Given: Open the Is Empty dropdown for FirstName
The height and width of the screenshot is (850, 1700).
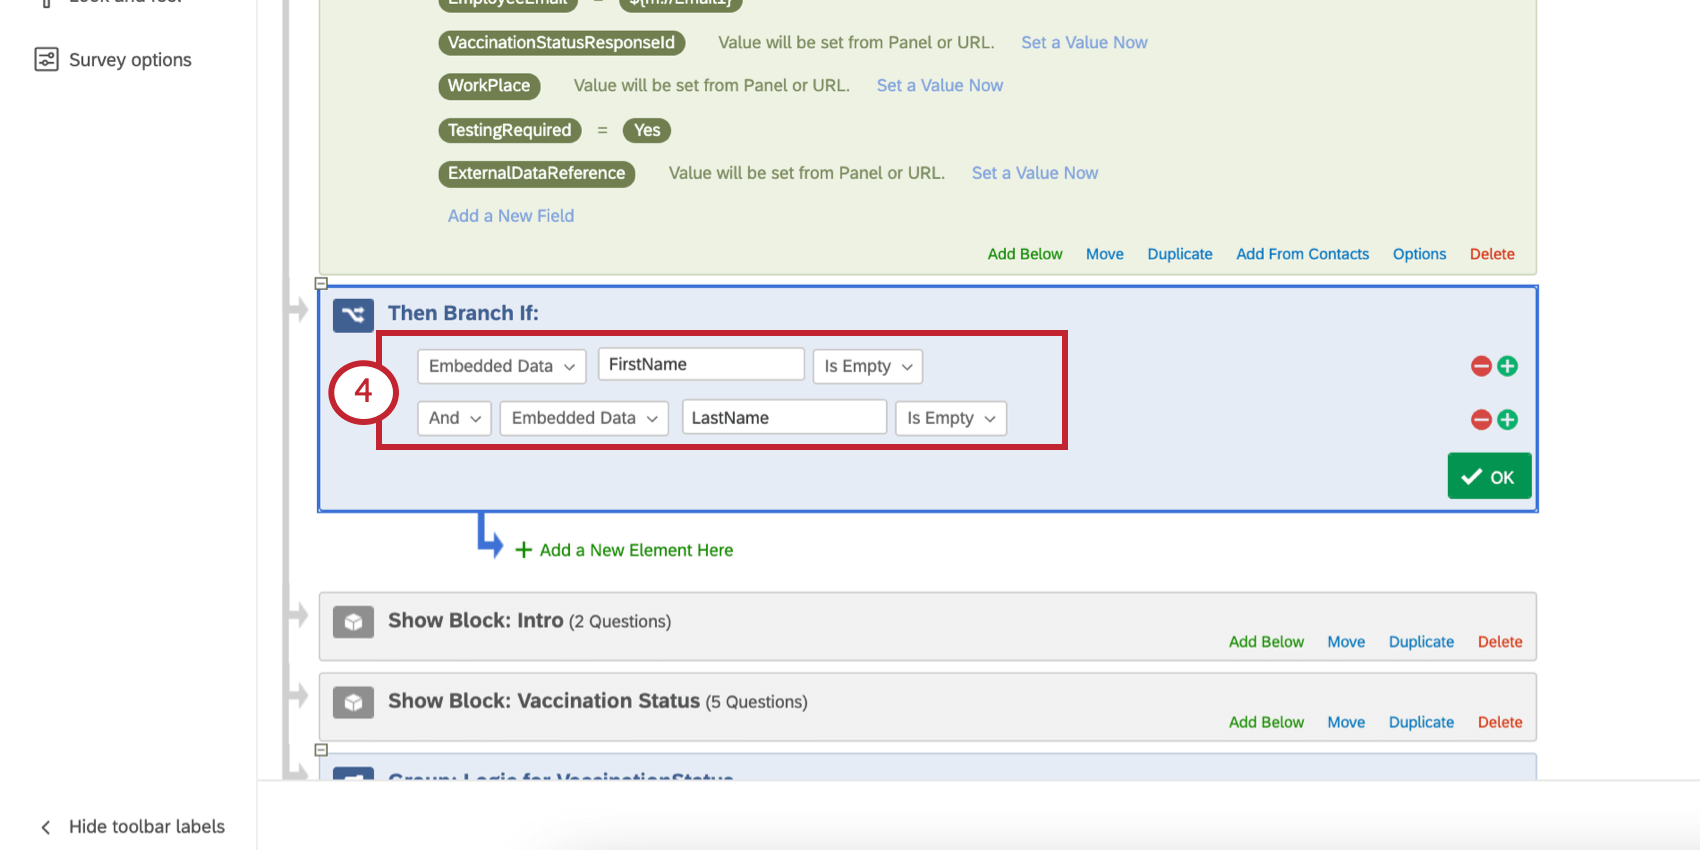Looking at the screenshot, I should pos(867,366).
